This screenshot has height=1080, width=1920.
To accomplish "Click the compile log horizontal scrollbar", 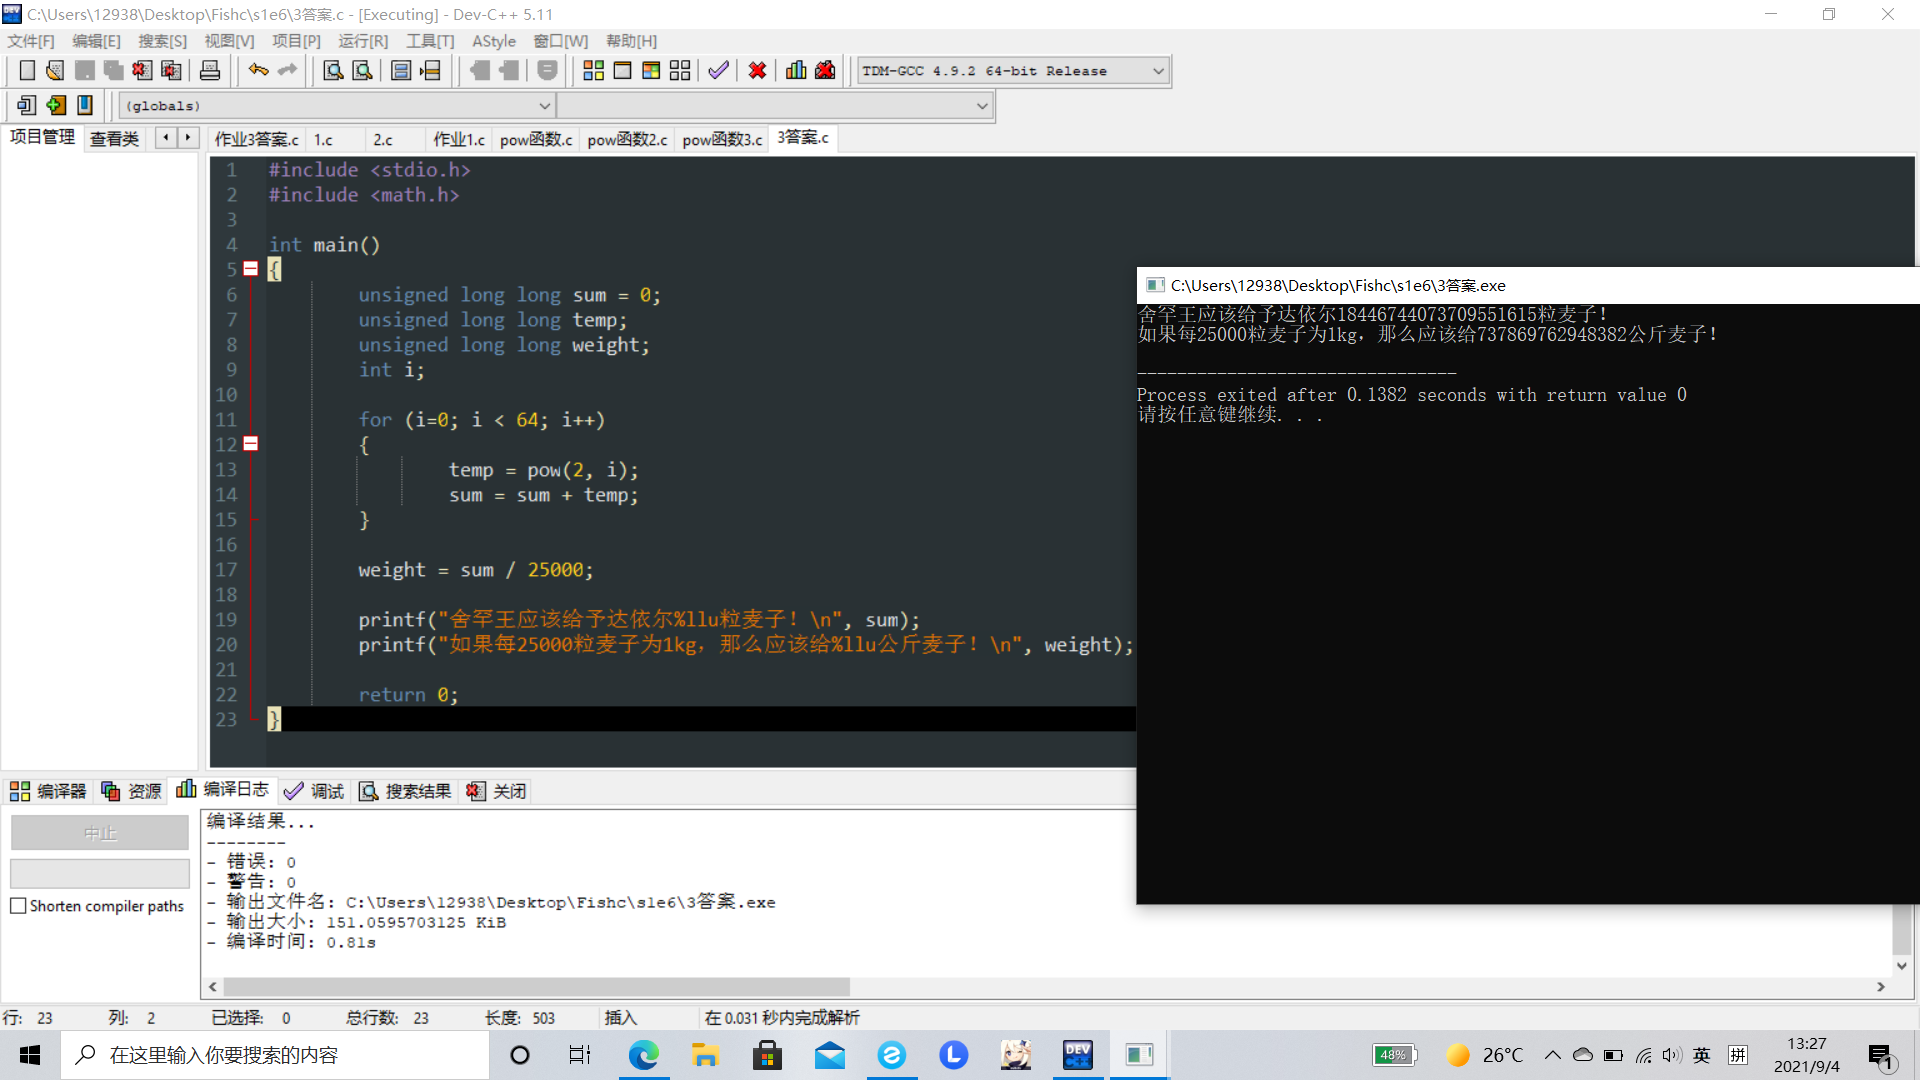I will tap(536, 987).
